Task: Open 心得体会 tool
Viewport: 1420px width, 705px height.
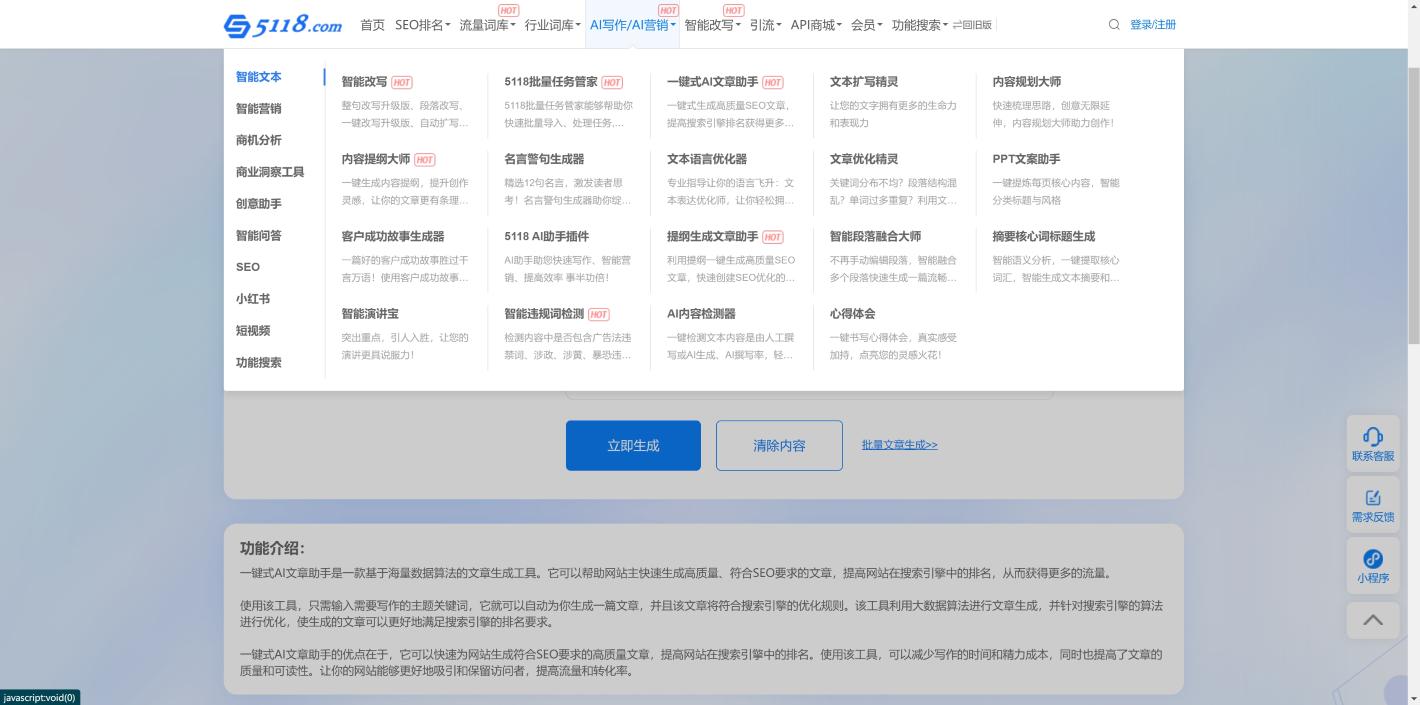Action: click(x=853, y=314)
